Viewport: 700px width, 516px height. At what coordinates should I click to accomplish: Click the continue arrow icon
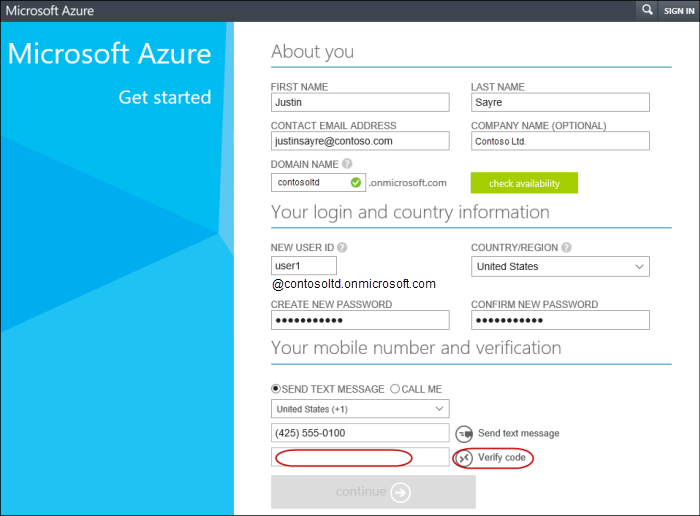400,492
